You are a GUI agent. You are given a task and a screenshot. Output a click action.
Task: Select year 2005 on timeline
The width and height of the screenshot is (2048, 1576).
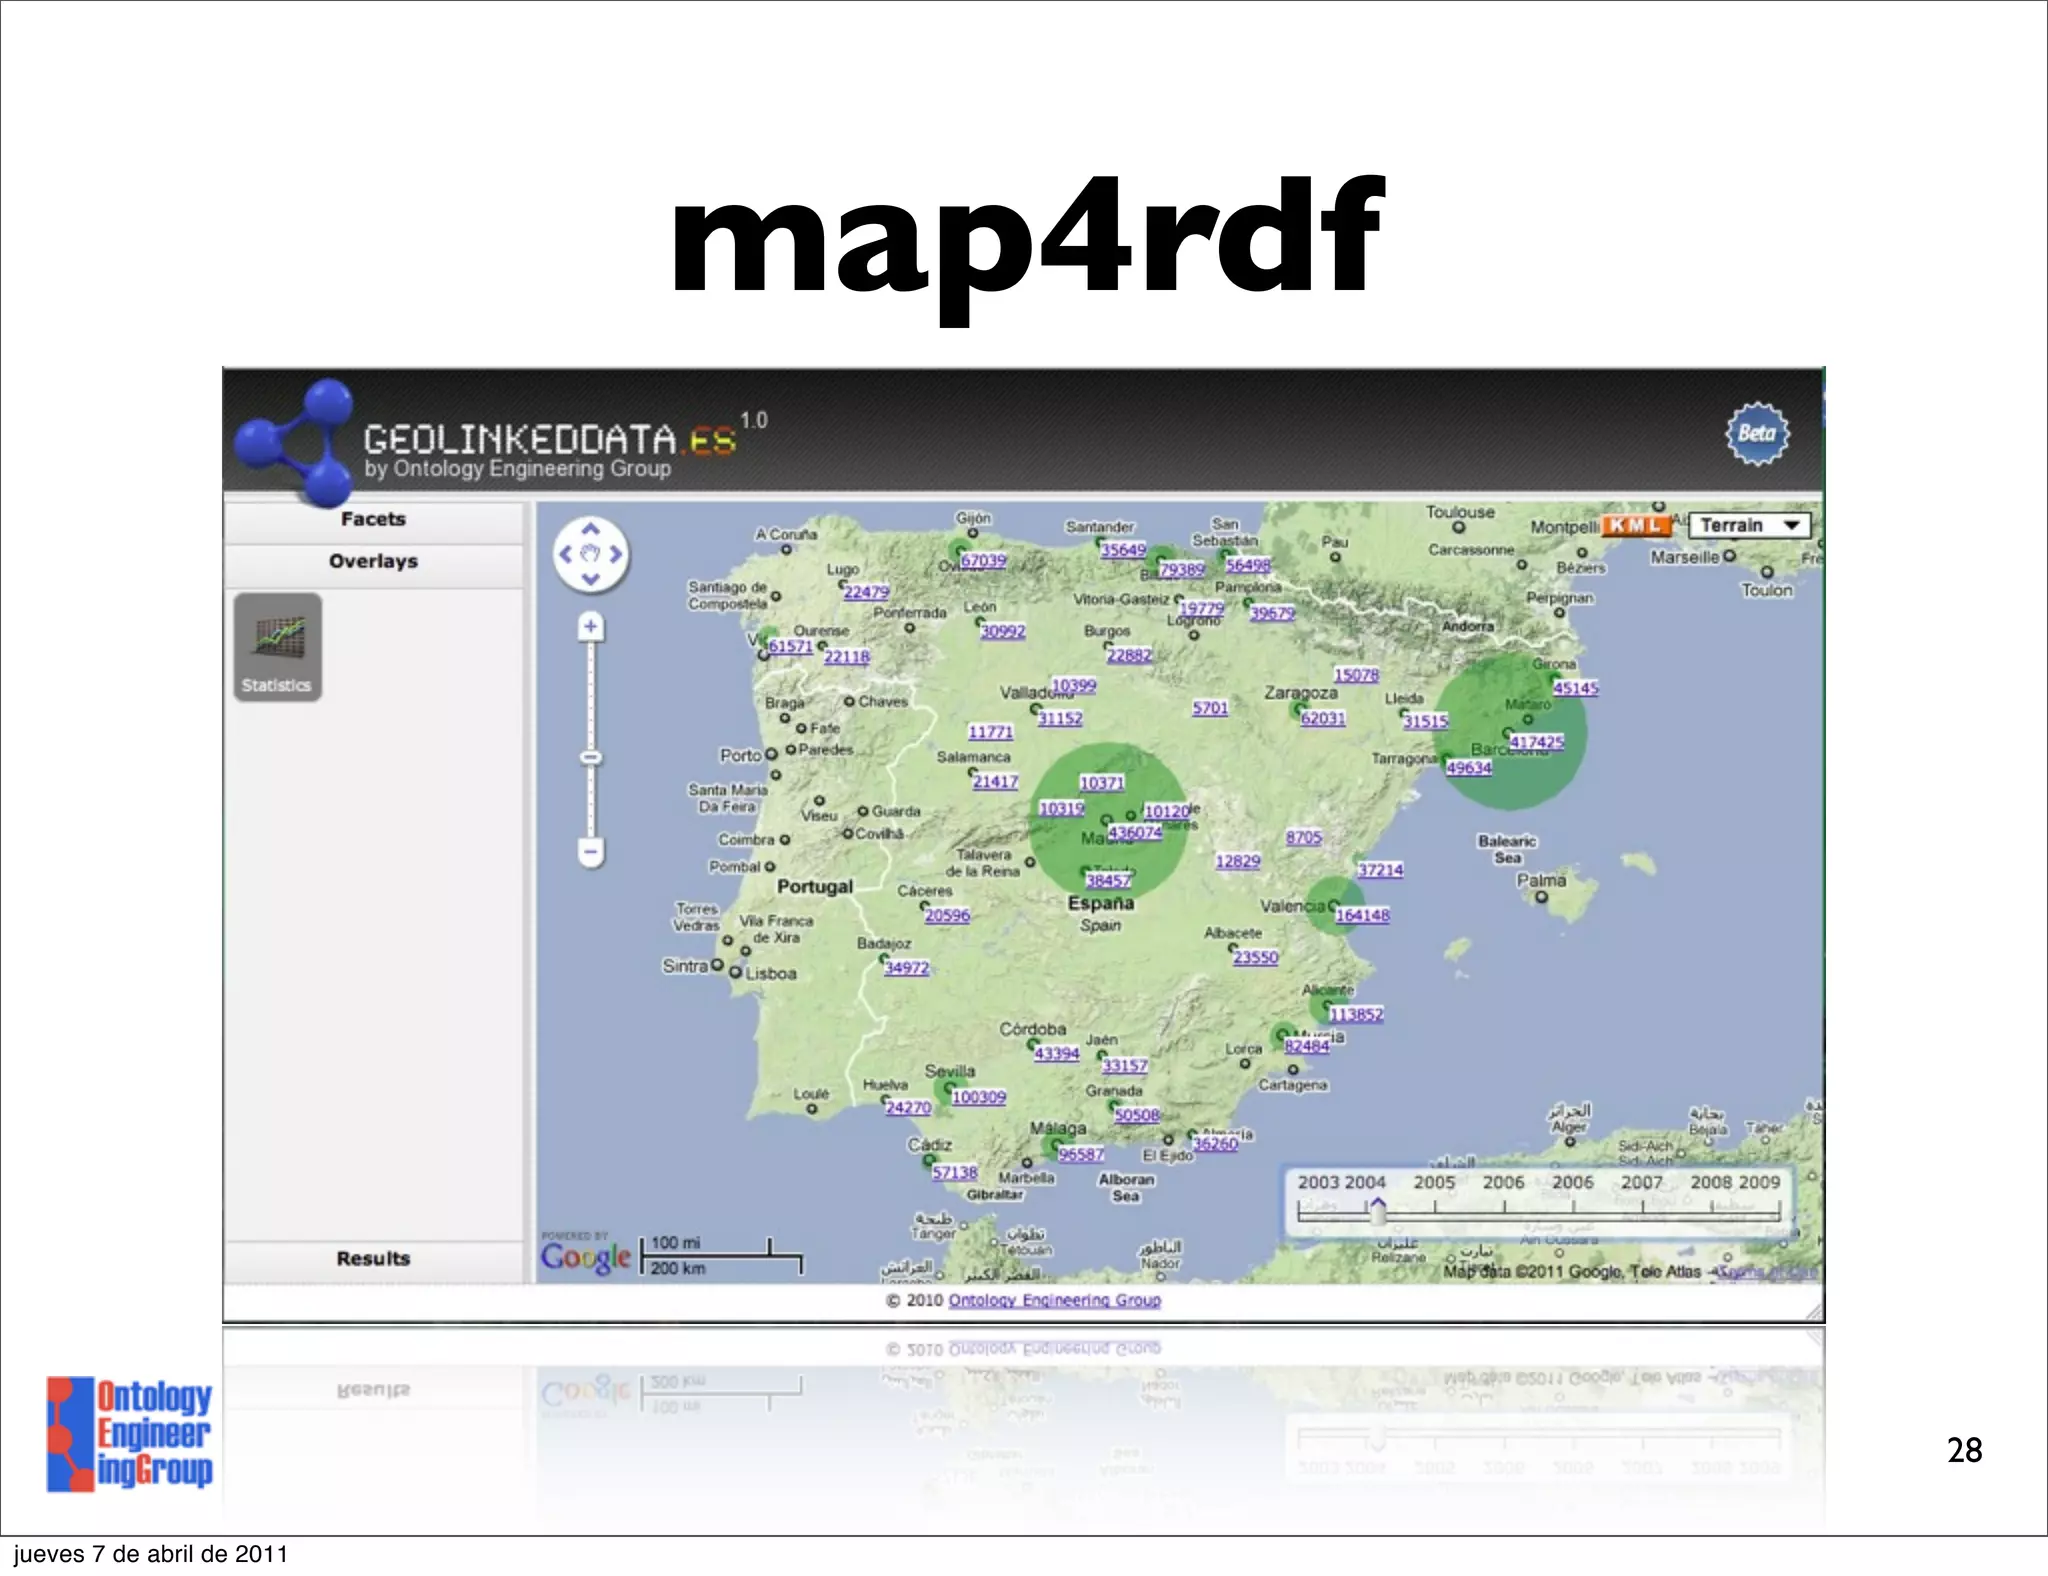(x=1434, y=1183)
